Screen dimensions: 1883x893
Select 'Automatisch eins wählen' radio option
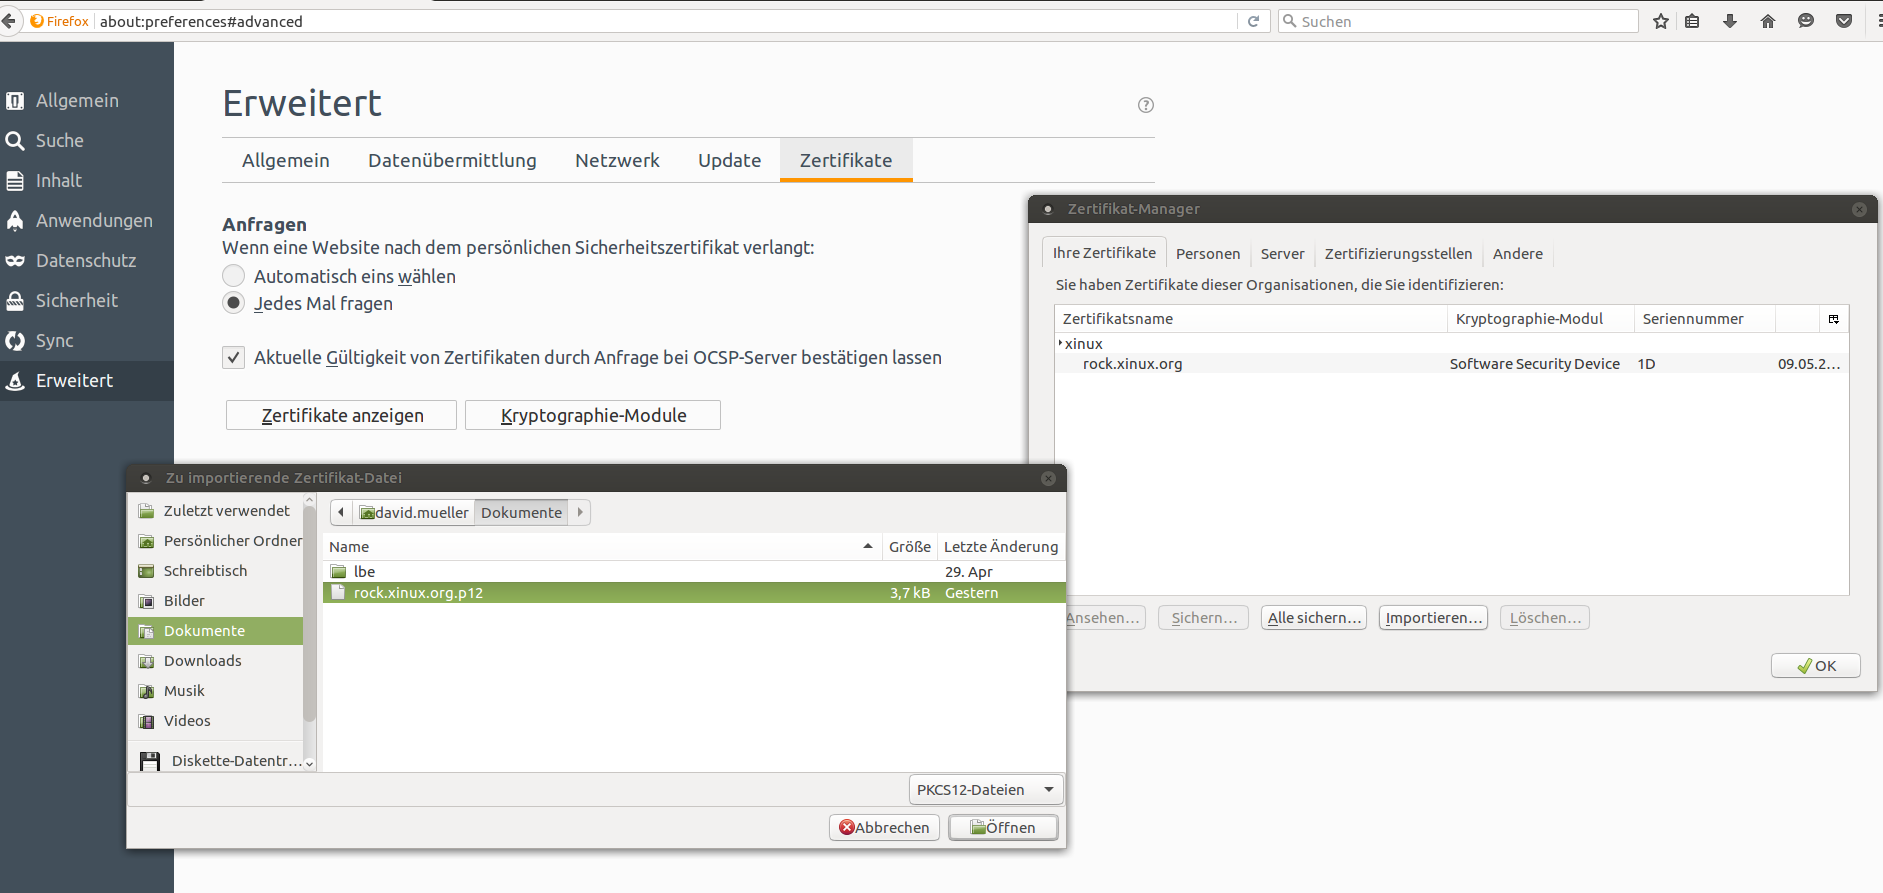point(233,276)
